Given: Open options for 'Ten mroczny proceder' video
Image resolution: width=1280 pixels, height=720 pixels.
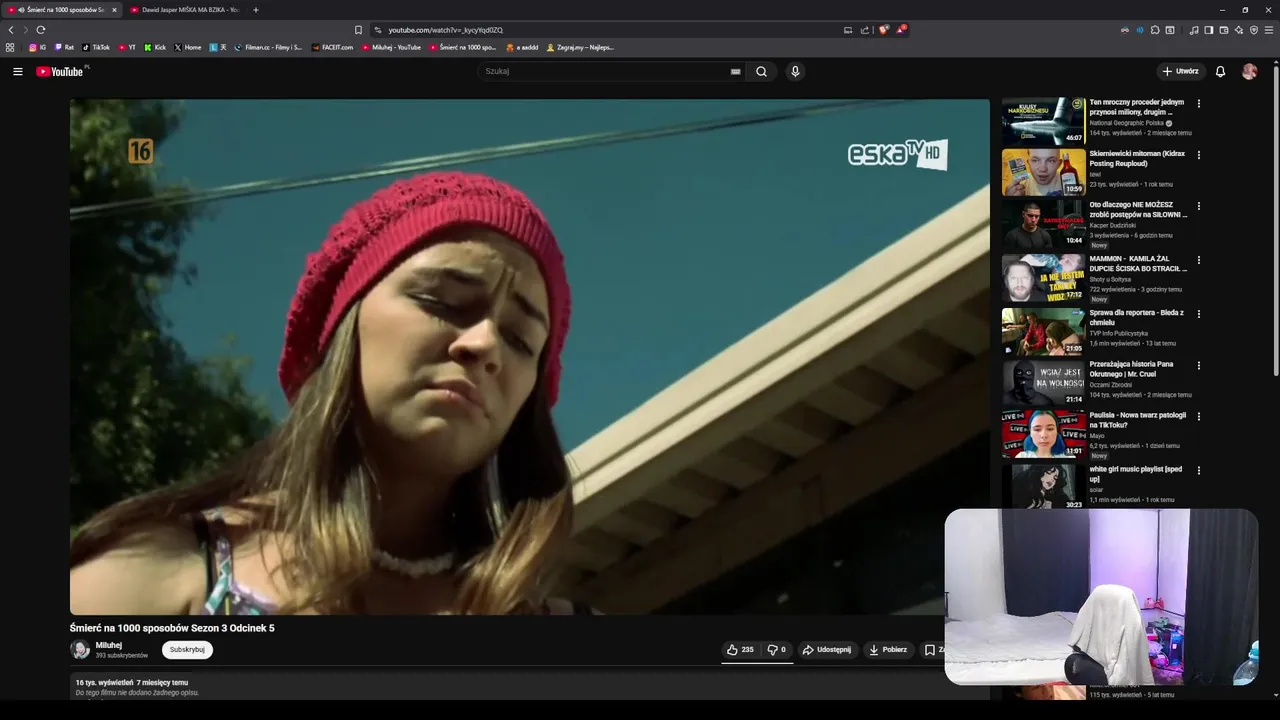Looking at the screenshot, I should pos(1199,103).
